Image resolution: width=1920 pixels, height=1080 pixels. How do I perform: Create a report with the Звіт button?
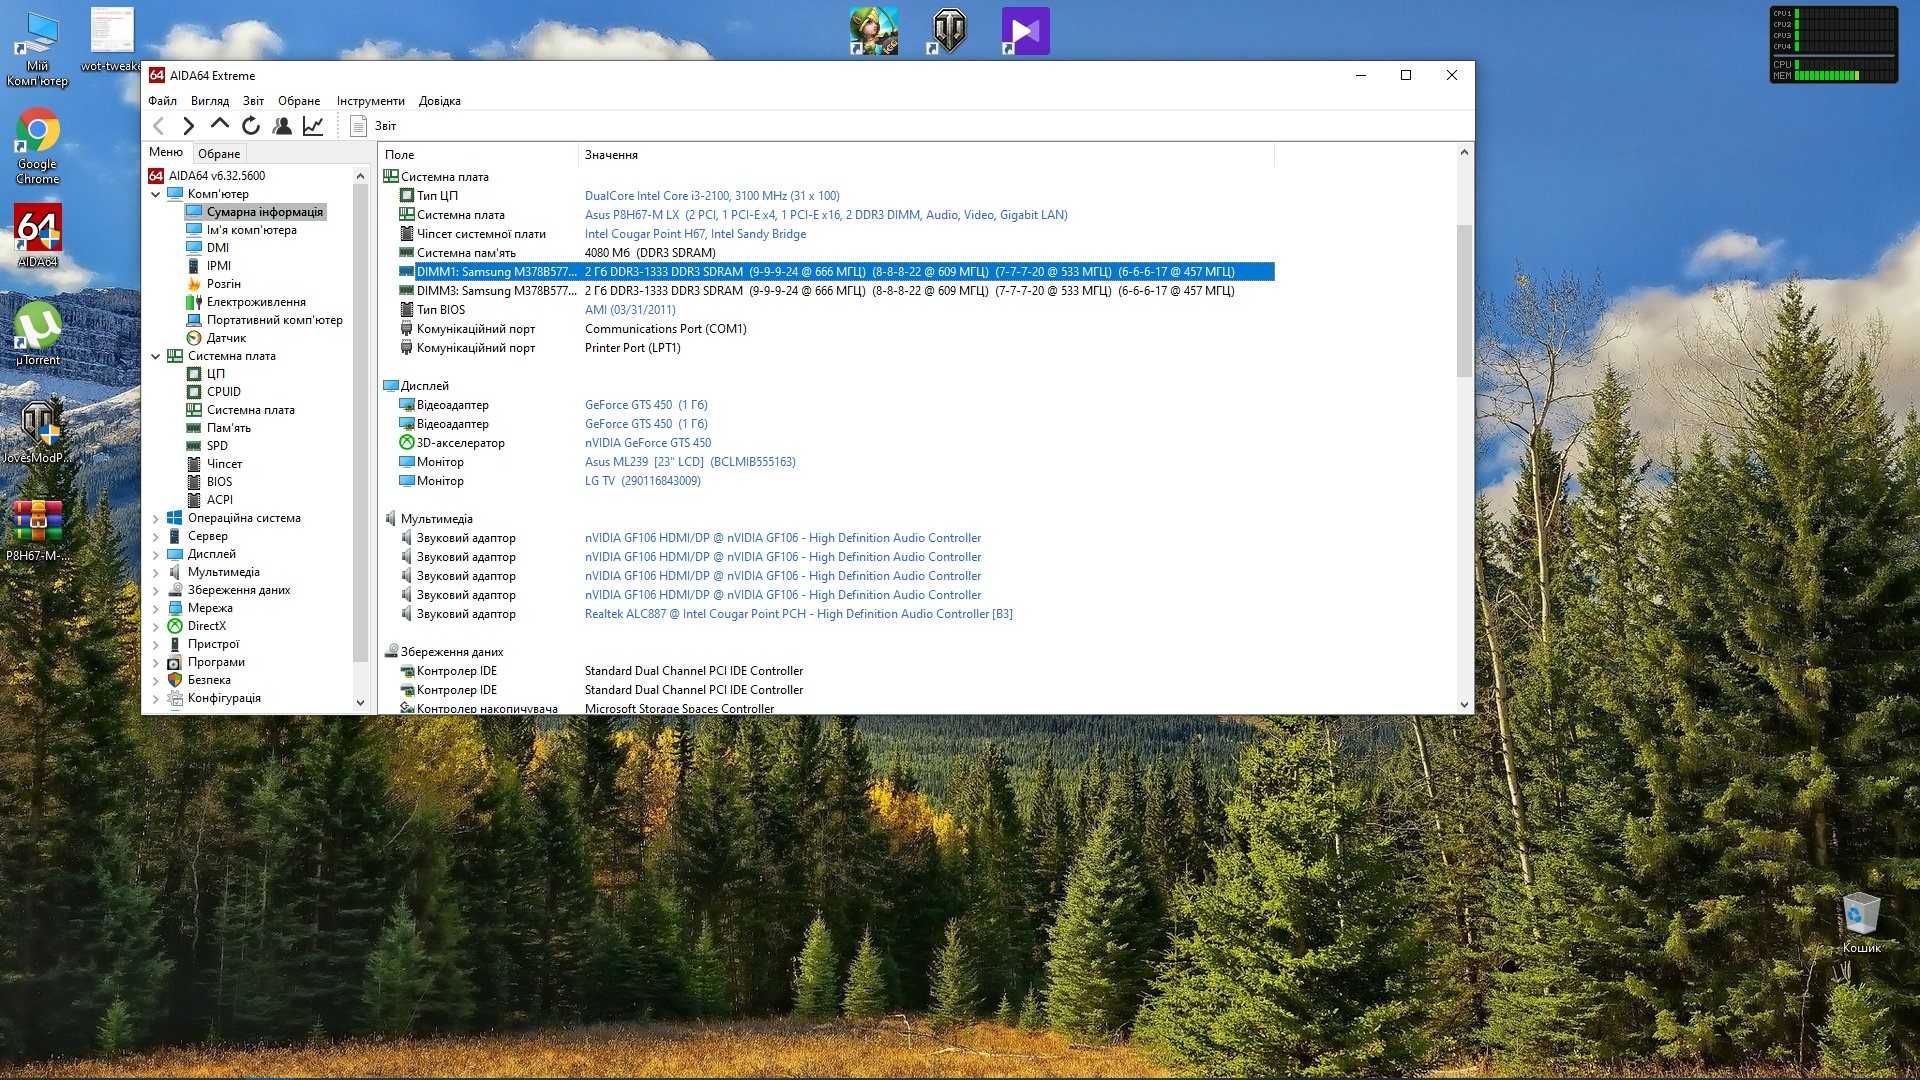click(373, 126)
